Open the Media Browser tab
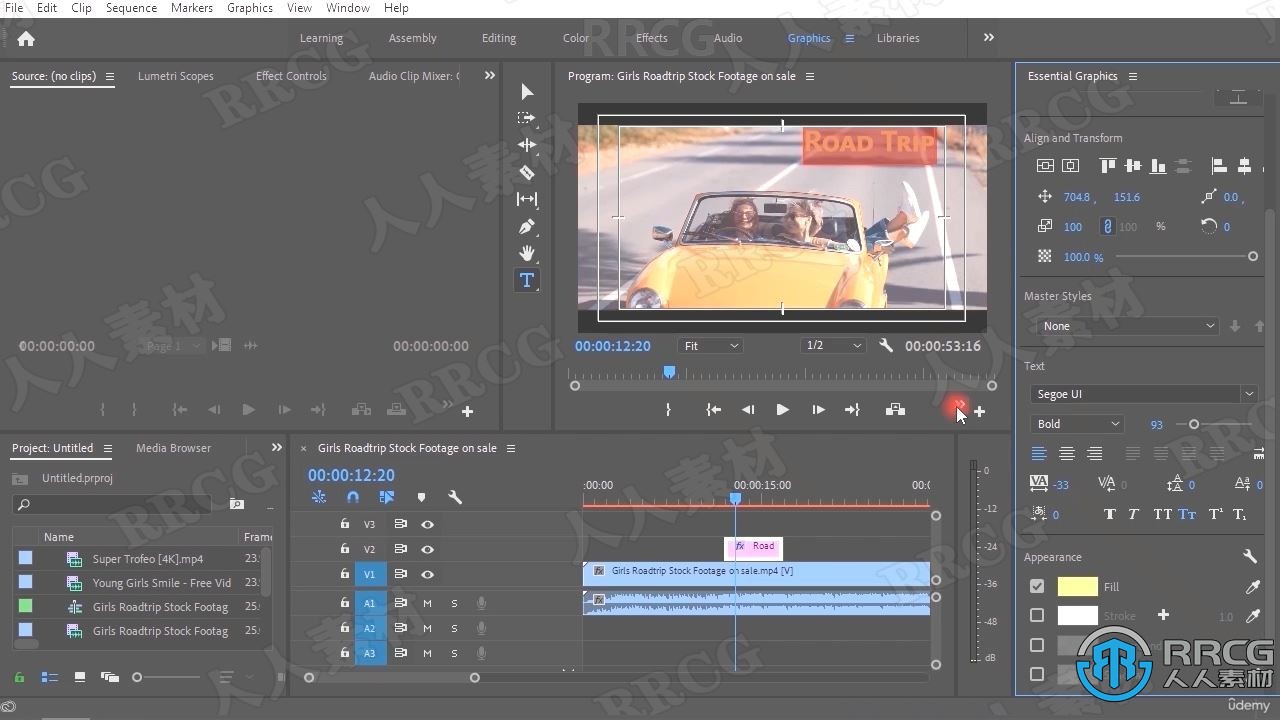1280x720 pixels. pyautogui.click(x=173, y=448)
